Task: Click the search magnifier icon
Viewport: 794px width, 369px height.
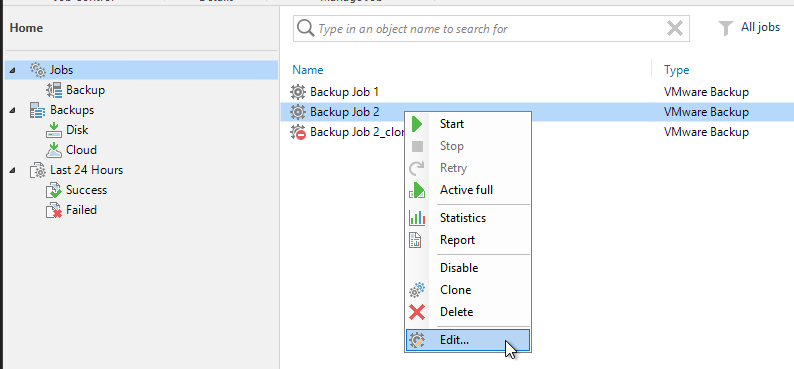Action: tap(305, 29)
